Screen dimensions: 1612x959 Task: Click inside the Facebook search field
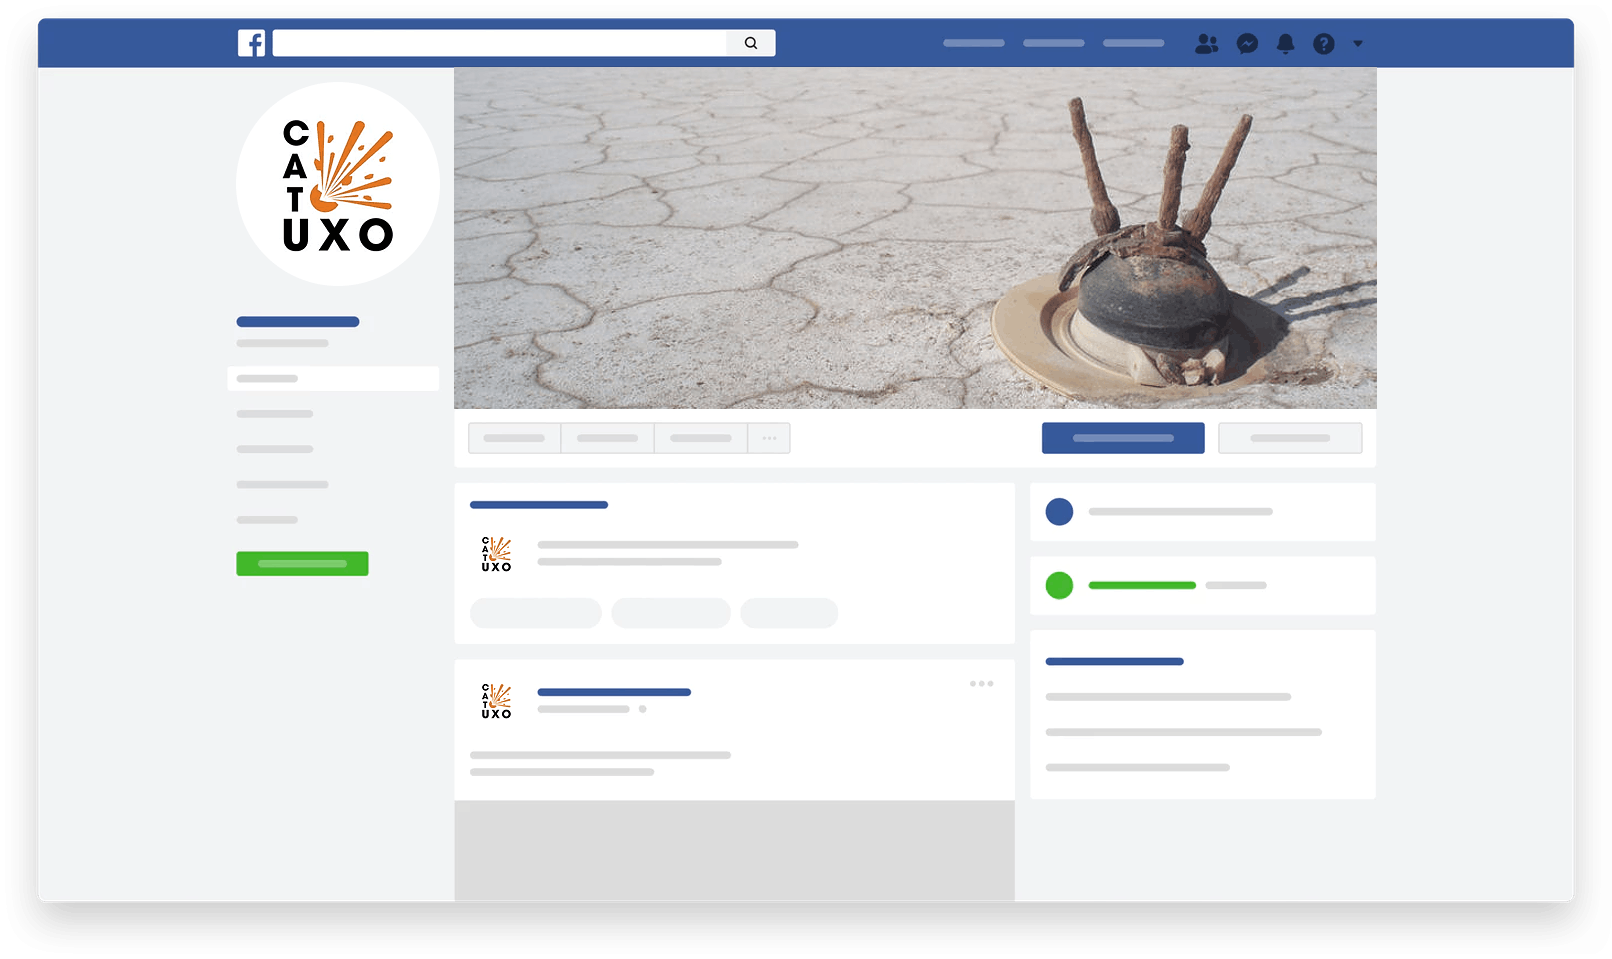(500, 43)
